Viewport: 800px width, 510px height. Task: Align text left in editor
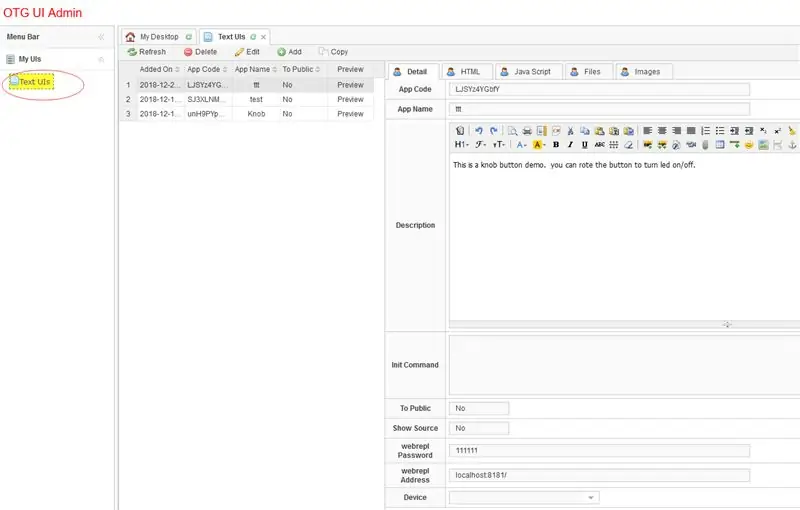coord(647,131)
